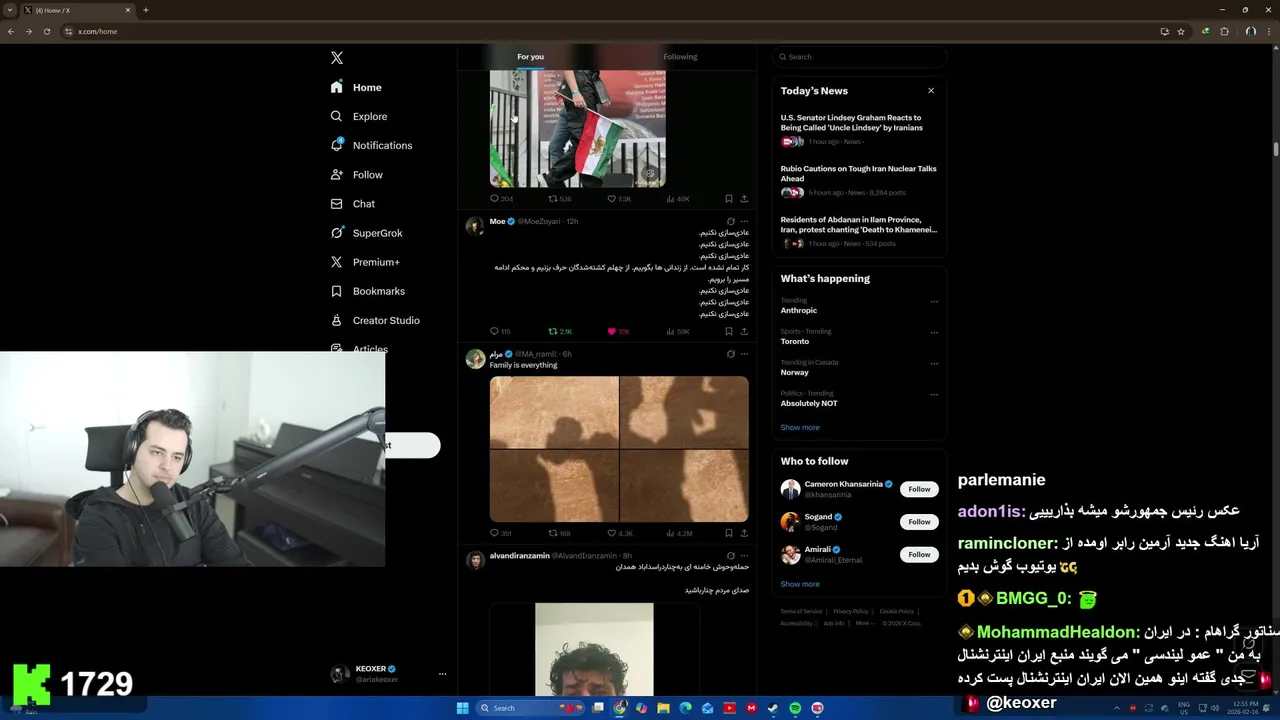This screenshot has height=720, width=1280.
Task: Open SuperGrok in sidebar
Action: point(366,233)
